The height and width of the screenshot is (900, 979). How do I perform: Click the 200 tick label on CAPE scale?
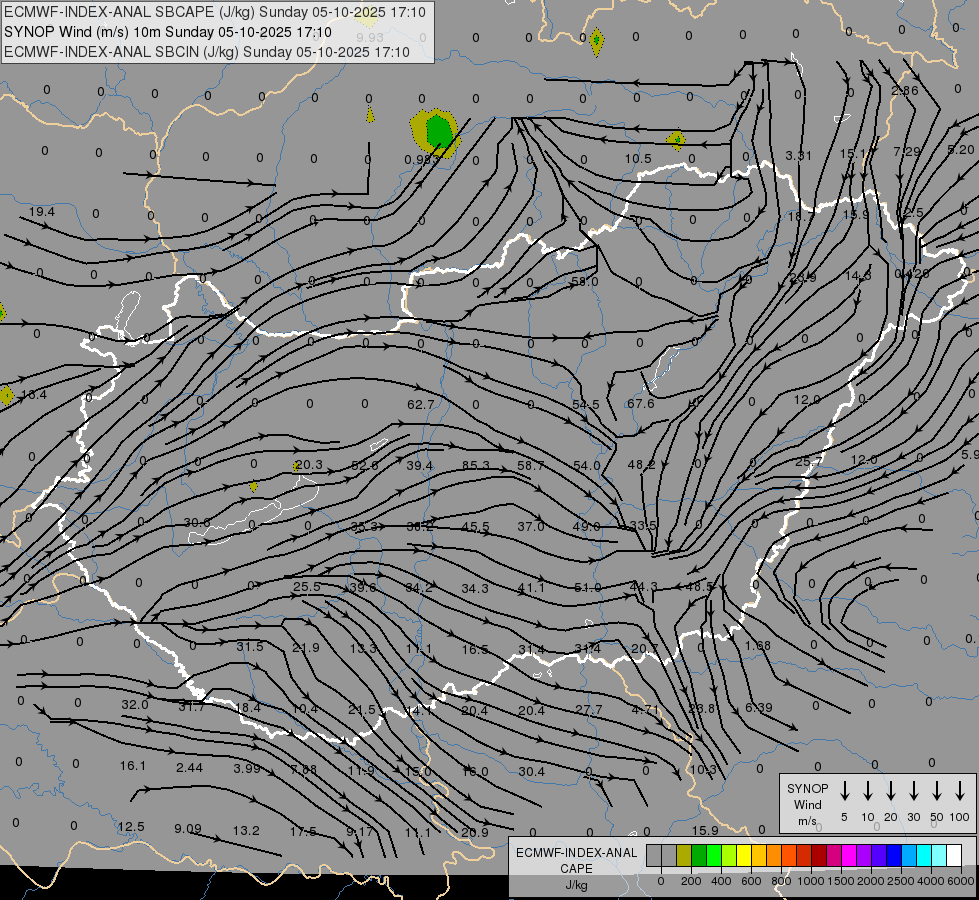point(691,881)
